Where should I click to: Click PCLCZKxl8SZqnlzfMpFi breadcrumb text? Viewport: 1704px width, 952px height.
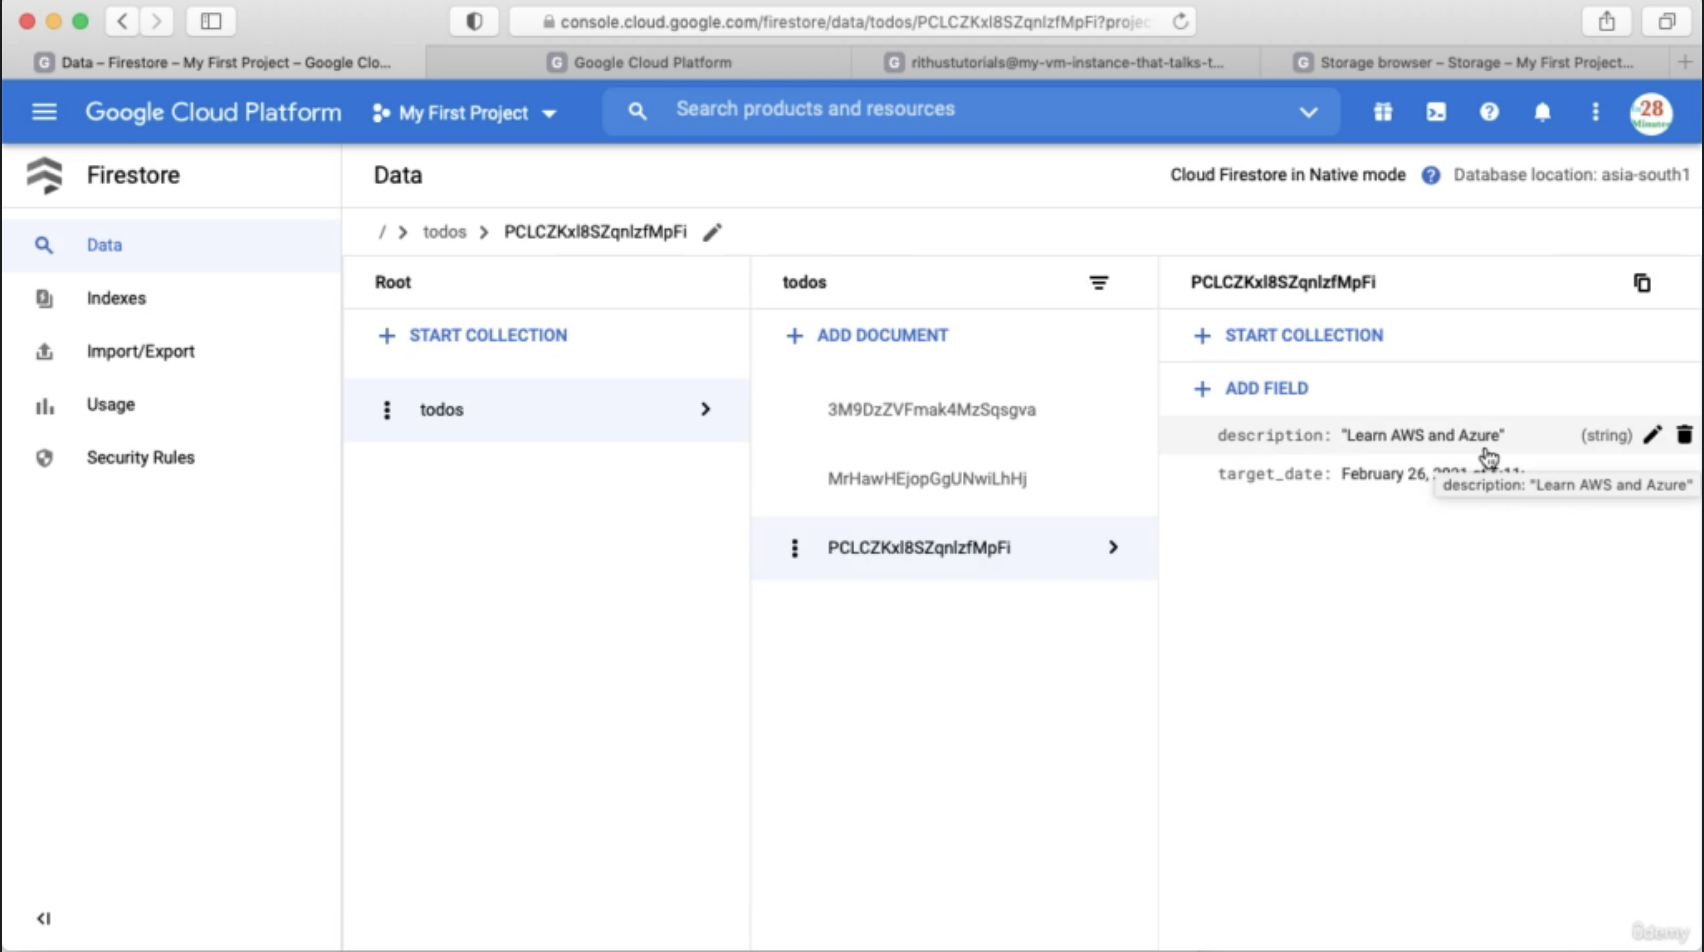point(595,232)
